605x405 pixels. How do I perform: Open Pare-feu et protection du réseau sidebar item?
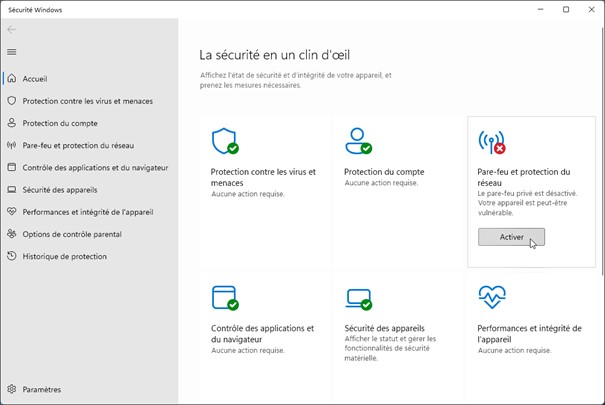click(x=78, y=145)
